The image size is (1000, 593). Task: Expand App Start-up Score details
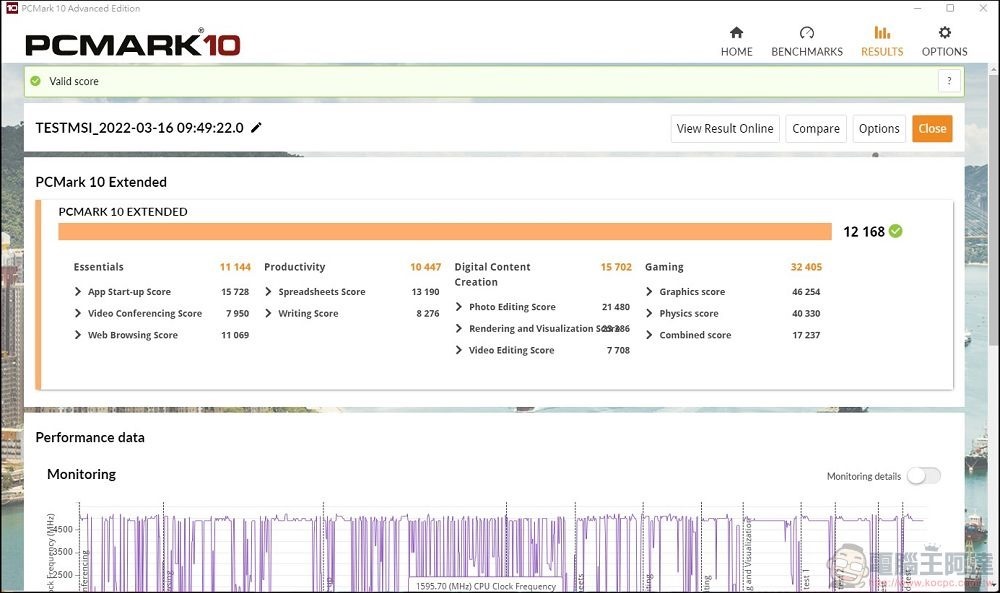click(79, 292)
